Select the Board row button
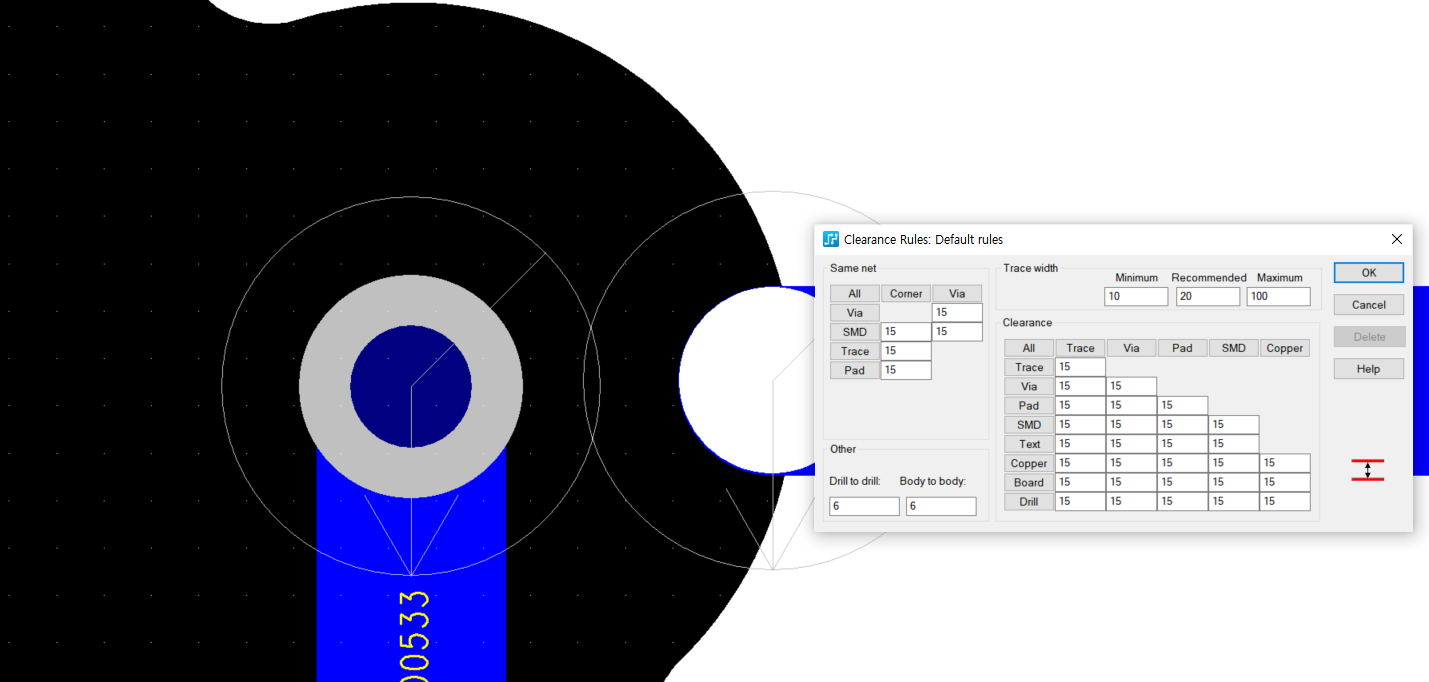 click(1029, 483)
